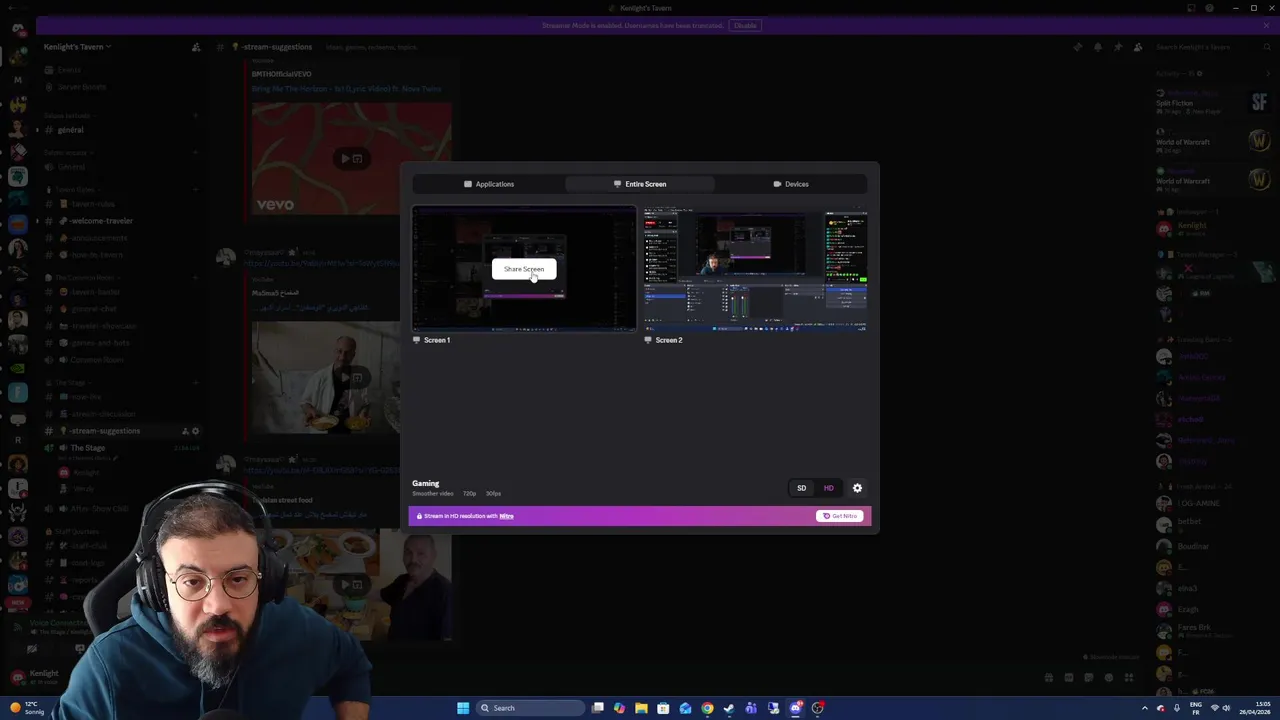Viewport: 1280px width, 720px height.
Task: Open Microsoft Store from the taskbar
Action: pos(663,708)
